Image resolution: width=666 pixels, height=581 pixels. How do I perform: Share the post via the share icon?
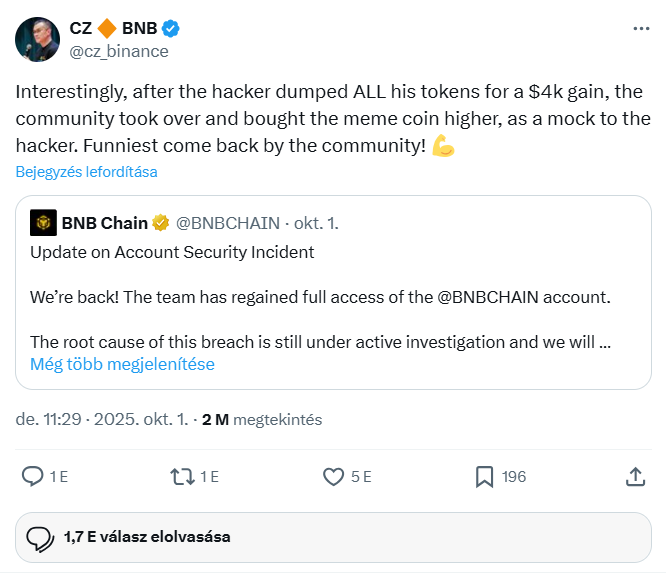coord(634,477)
